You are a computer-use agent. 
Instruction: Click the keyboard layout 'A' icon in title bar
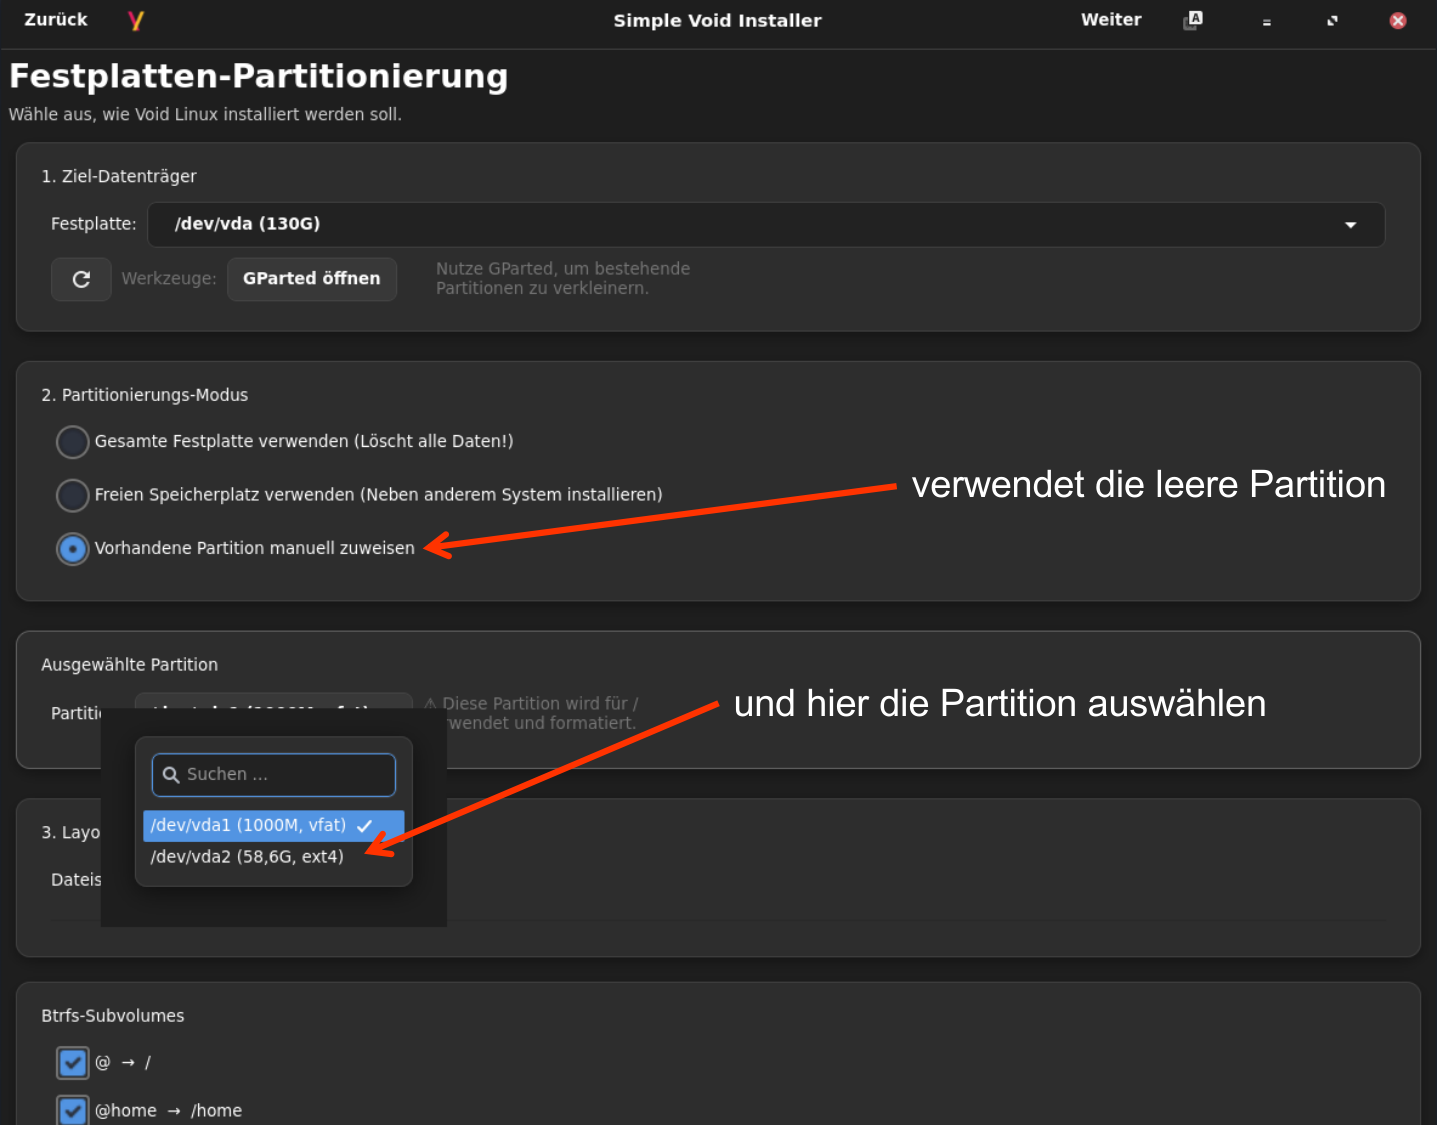coord(1193,20)
